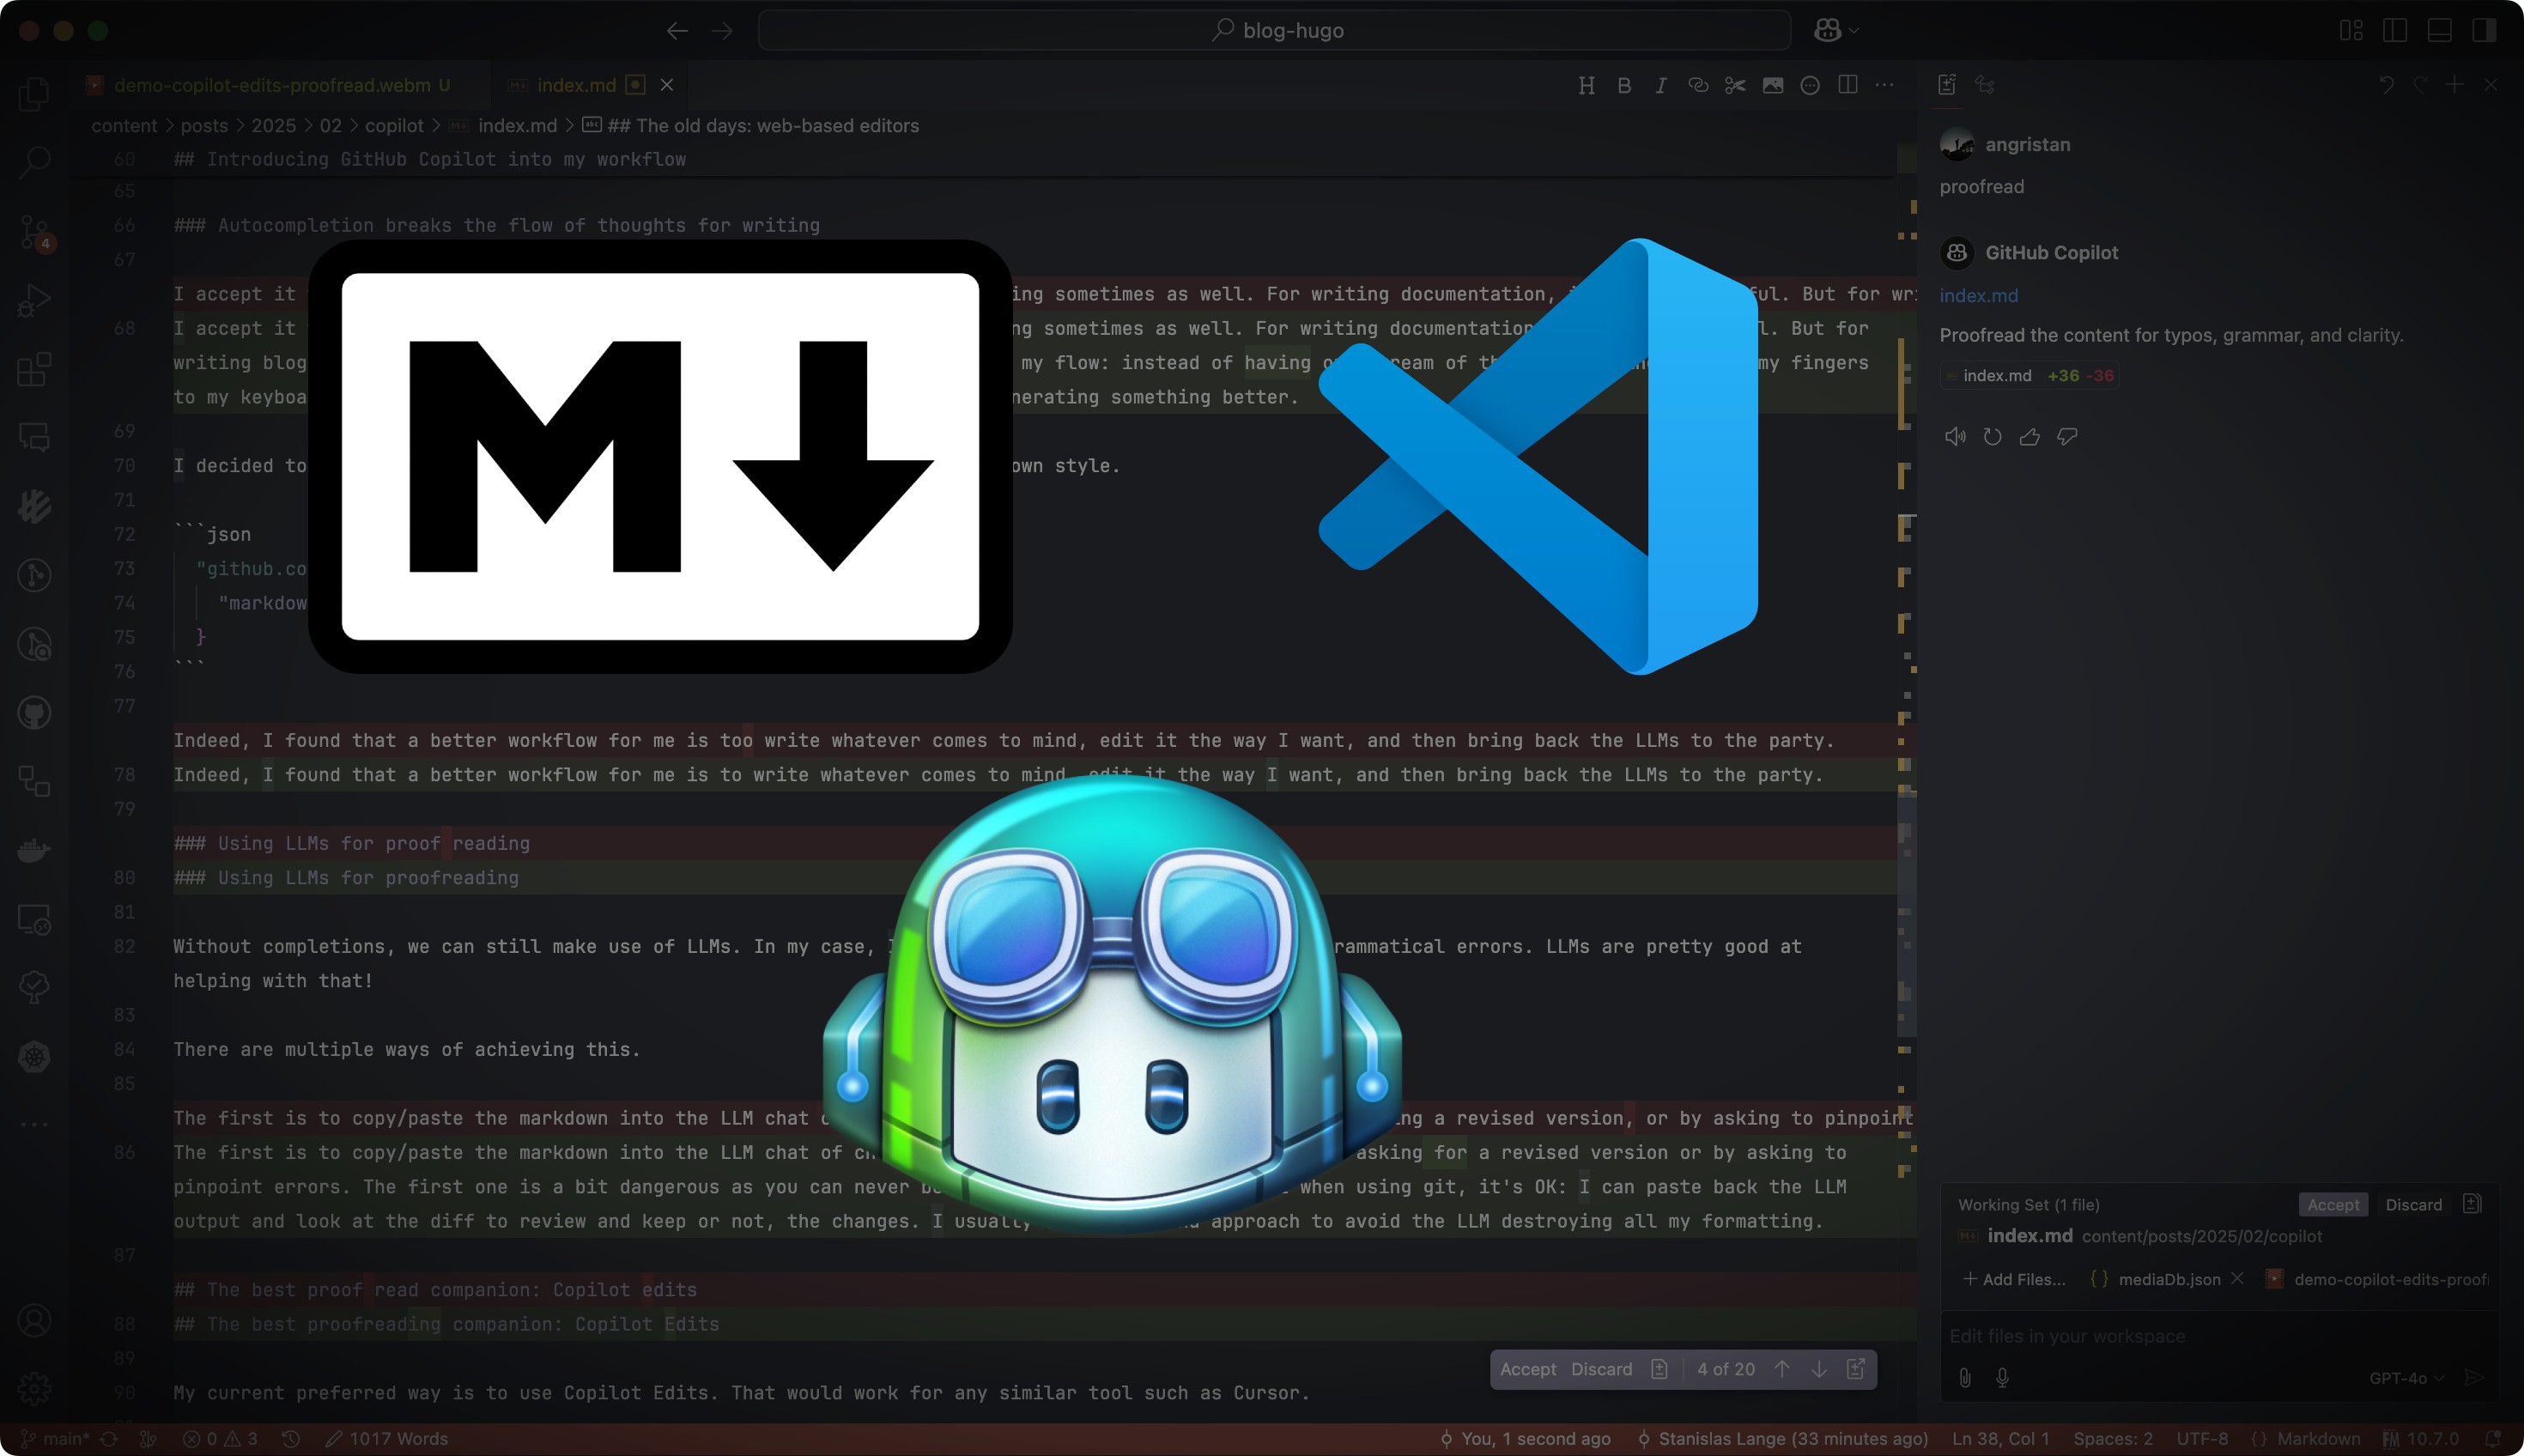This screenshot has width=2524, height=1456.
Task: Discard the change in the floating editor toolbar
Action: point(1601,1369)
